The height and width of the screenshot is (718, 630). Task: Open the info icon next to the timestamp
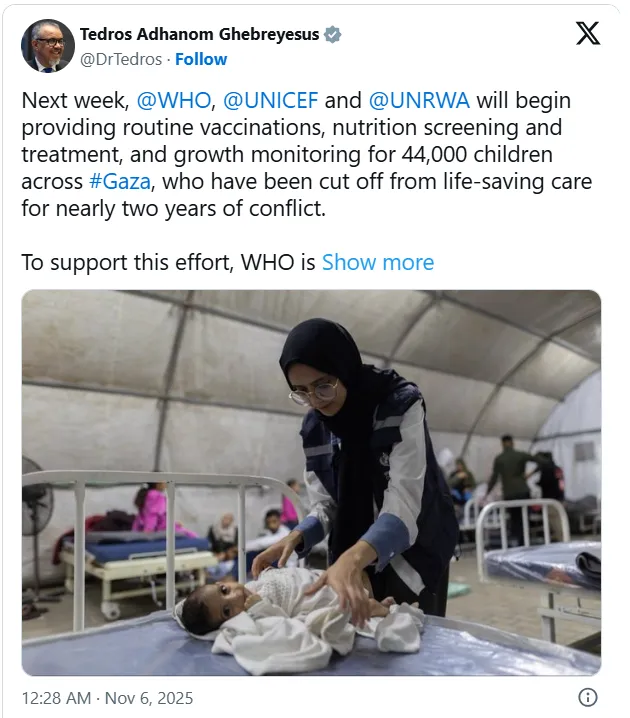point(588,697)
